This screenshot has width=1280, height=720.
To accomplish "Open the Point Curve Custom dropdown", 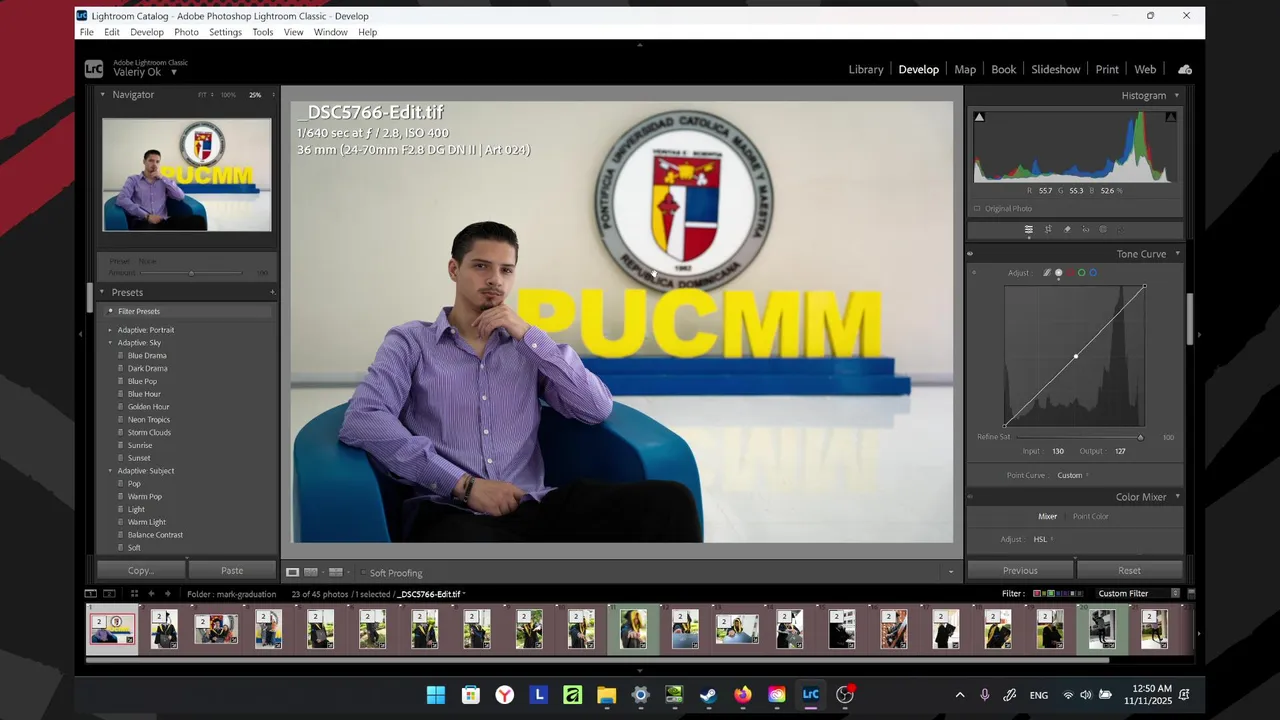I will [1073, 476].
